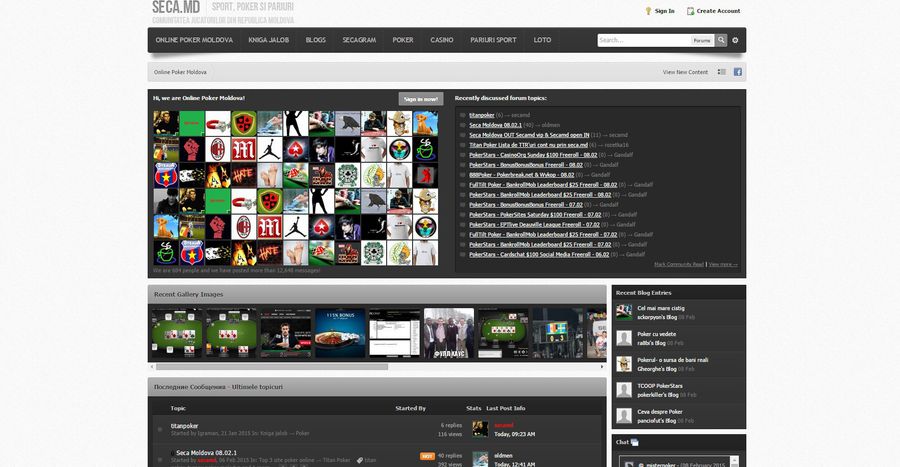
Task: Open Poker cu vedete blog entry
Action: pos(657,334)
